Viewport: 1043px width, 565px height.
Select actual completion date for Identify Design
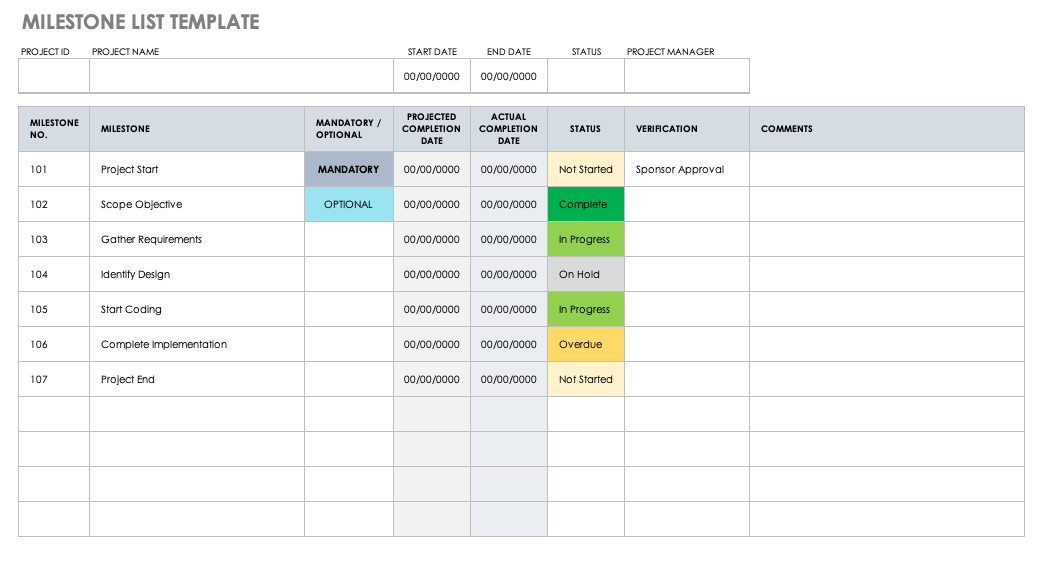coord(509,274)
